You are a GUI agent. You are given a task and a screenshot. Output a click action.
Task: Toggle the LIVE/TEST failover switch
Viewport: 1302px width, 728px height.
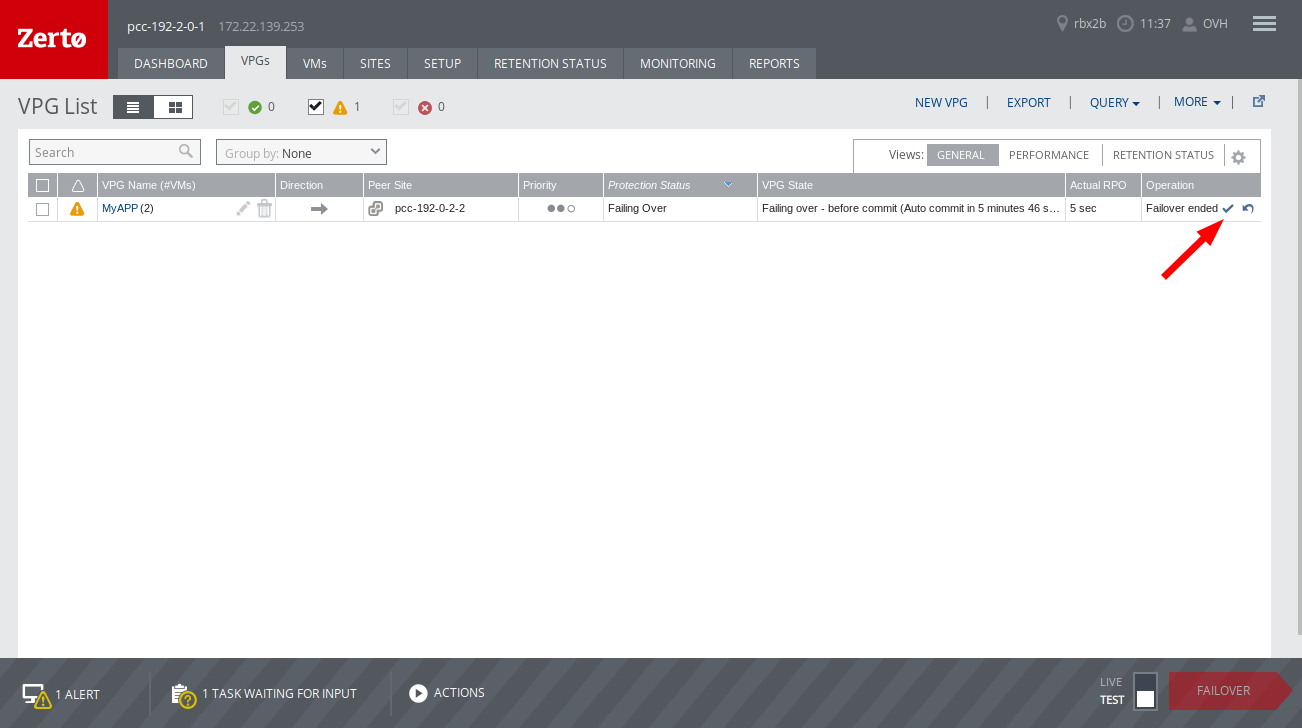pyautogui.click(x=1144, y=690)
